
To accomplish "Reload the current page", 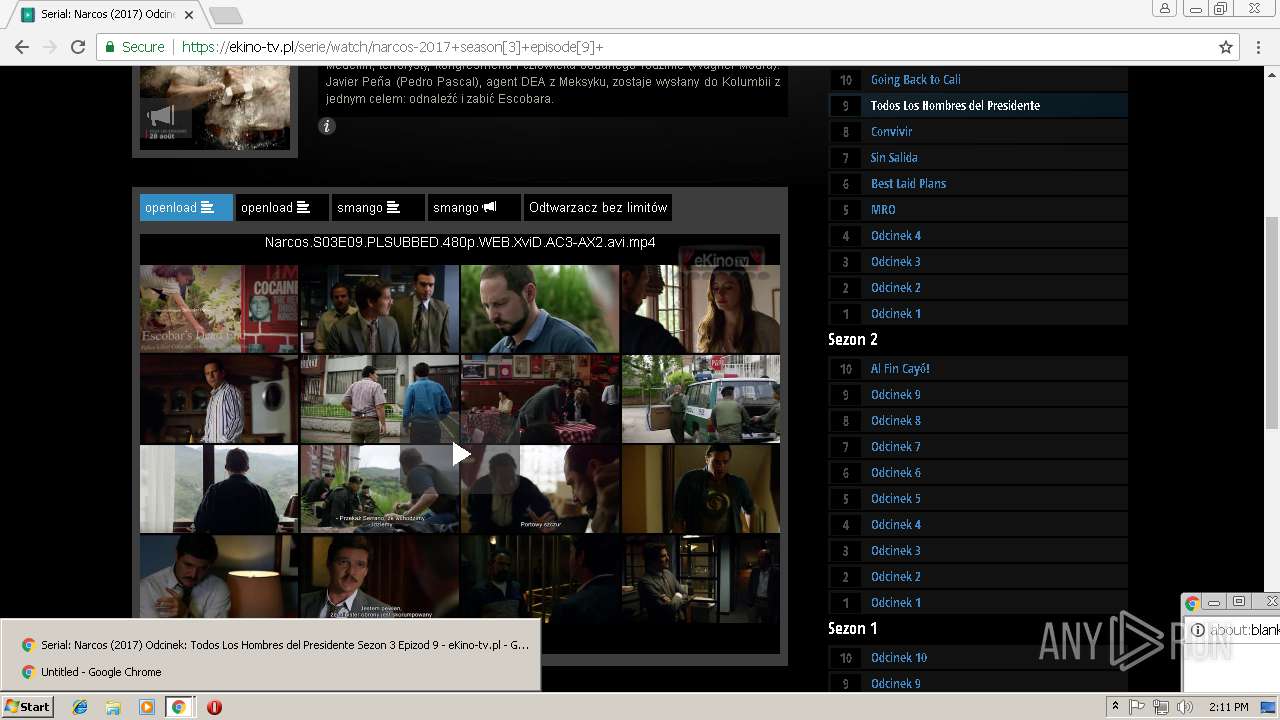I will pyautogui.click(x=78, y=47).
